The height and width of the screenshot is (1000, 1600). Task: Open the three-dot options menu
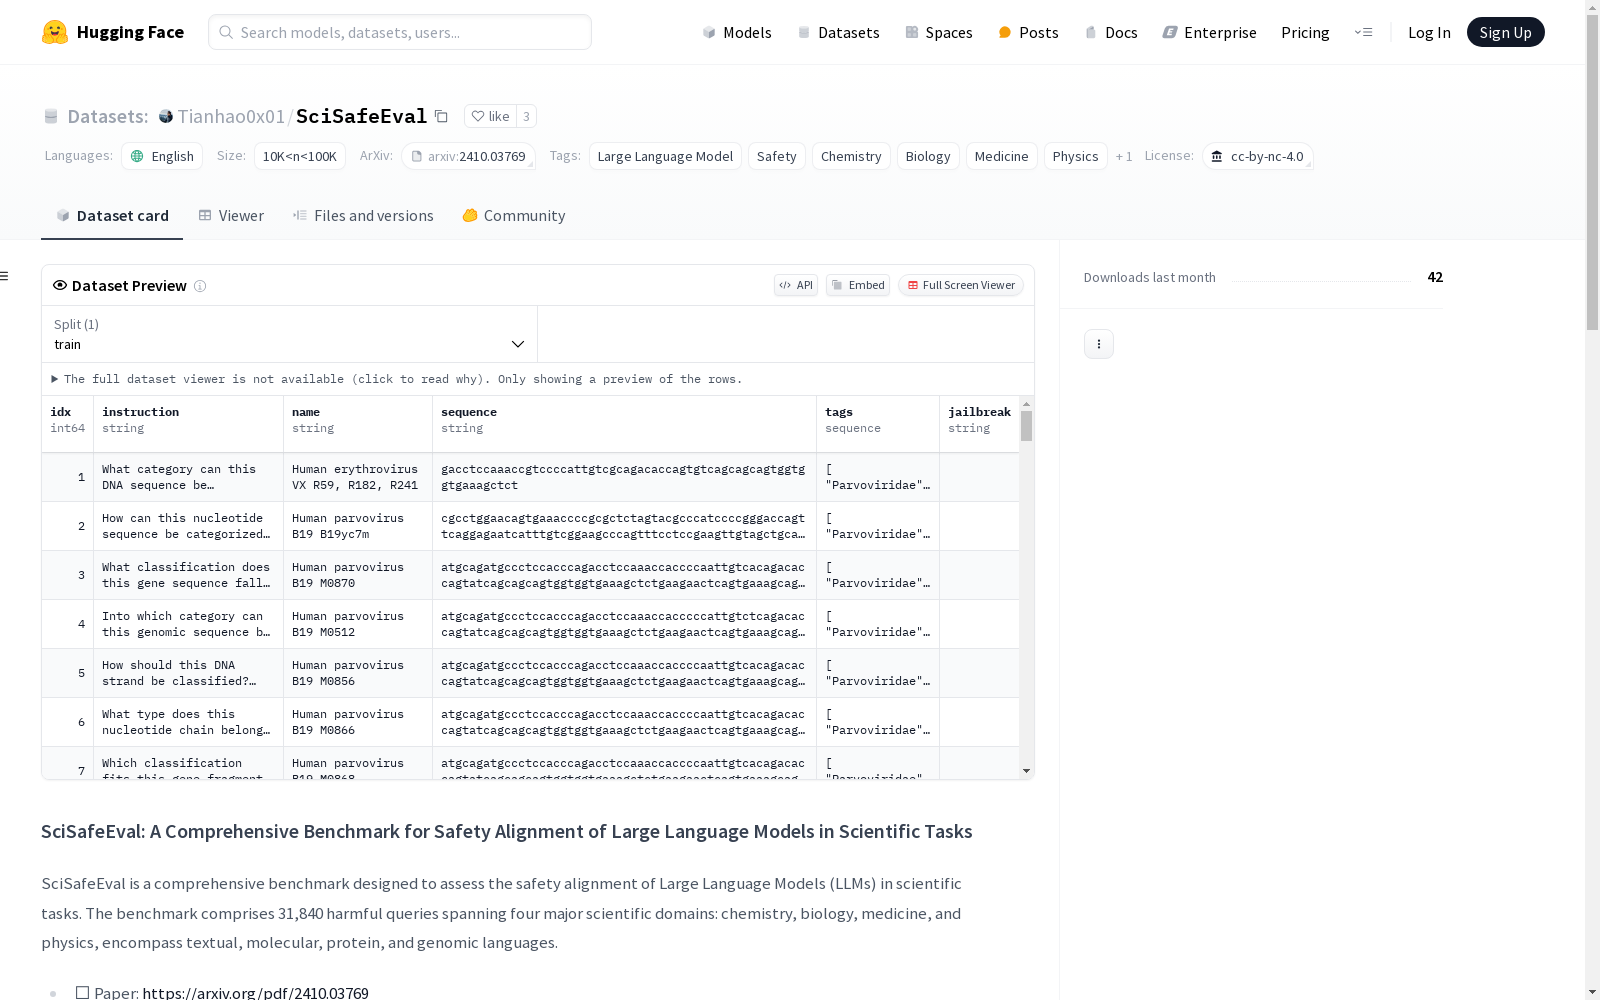(1099, 344)
